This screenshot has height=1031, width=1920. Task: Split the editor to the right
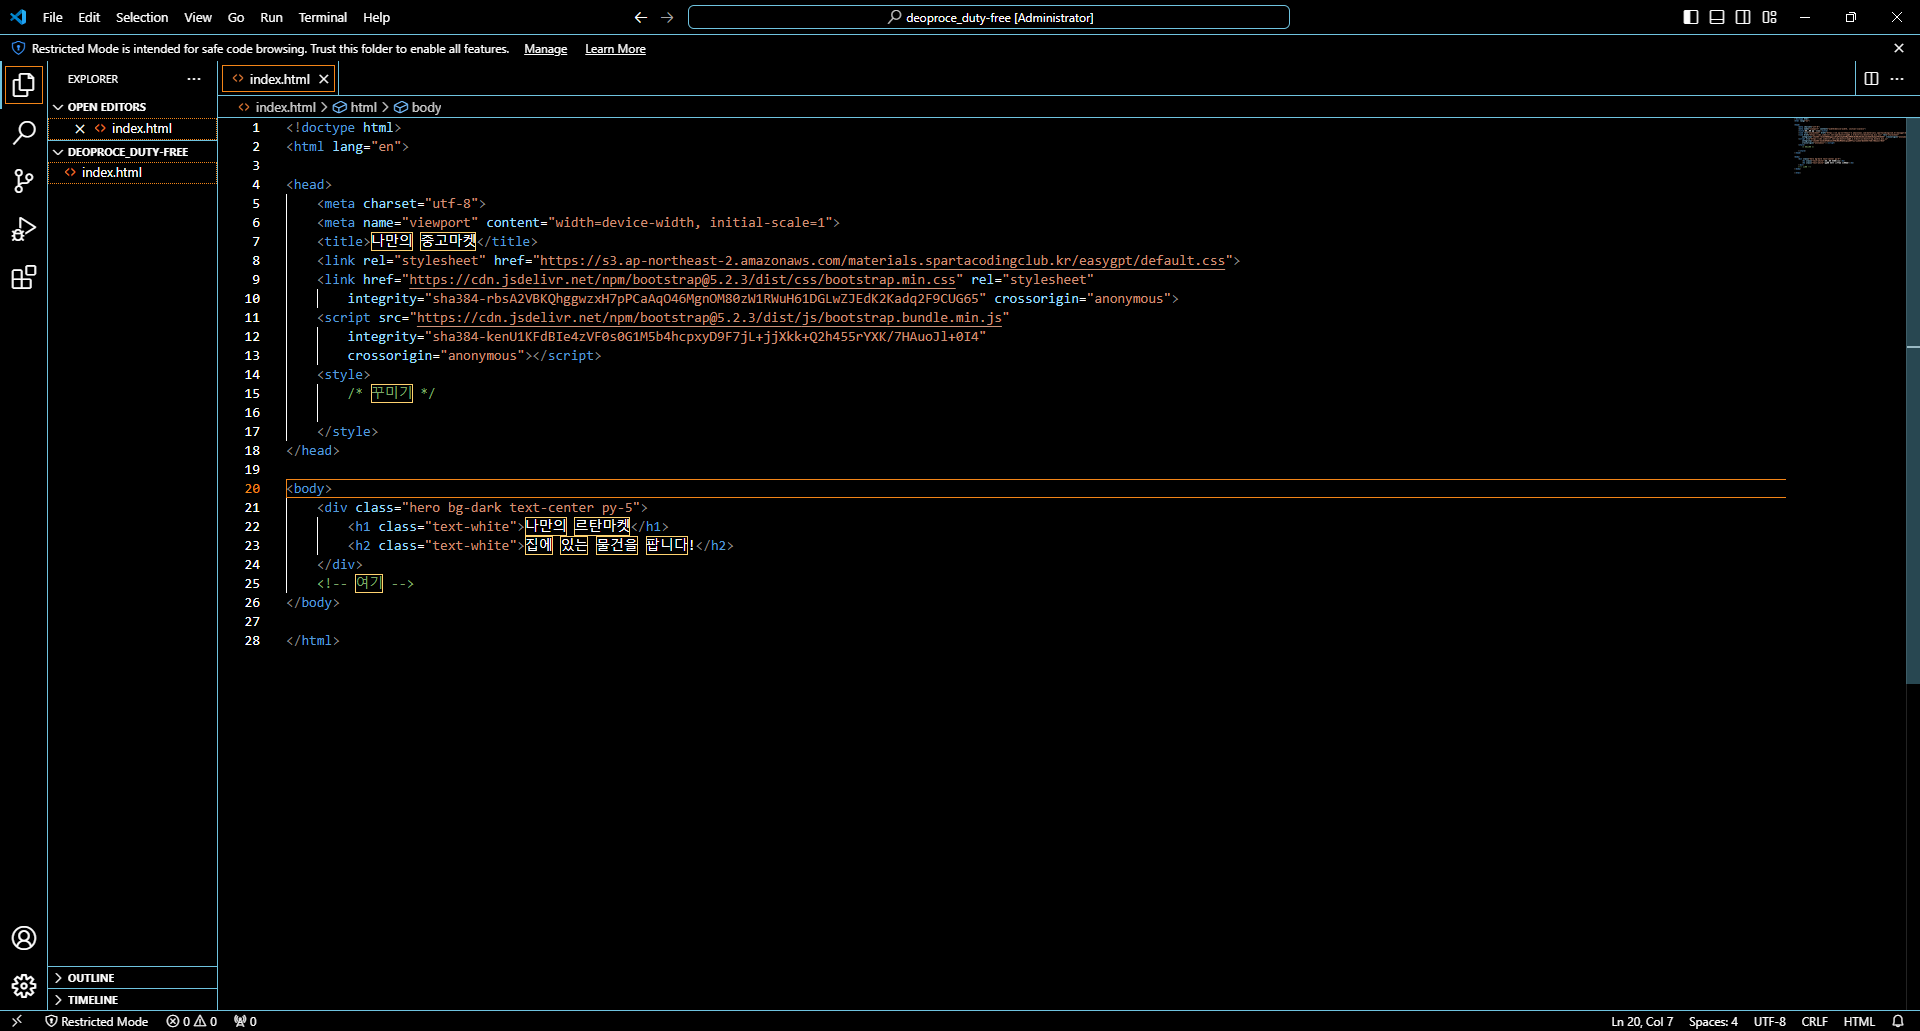[1871, 79]
